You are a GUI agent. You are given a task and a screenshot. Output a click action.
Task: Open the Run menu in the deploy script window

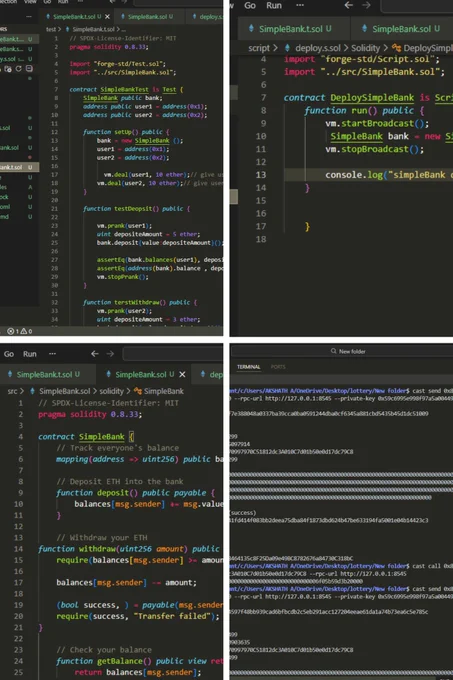coord(274,5)
